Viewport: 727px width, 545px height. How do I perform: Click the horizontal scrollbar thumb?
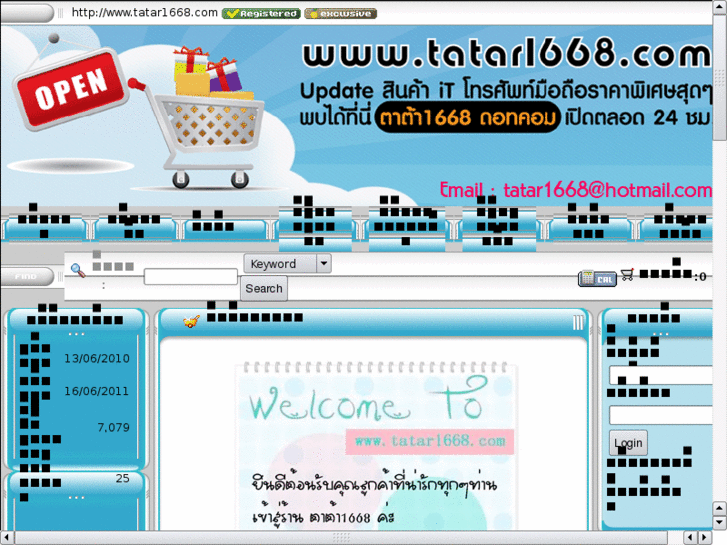point(341,538)
